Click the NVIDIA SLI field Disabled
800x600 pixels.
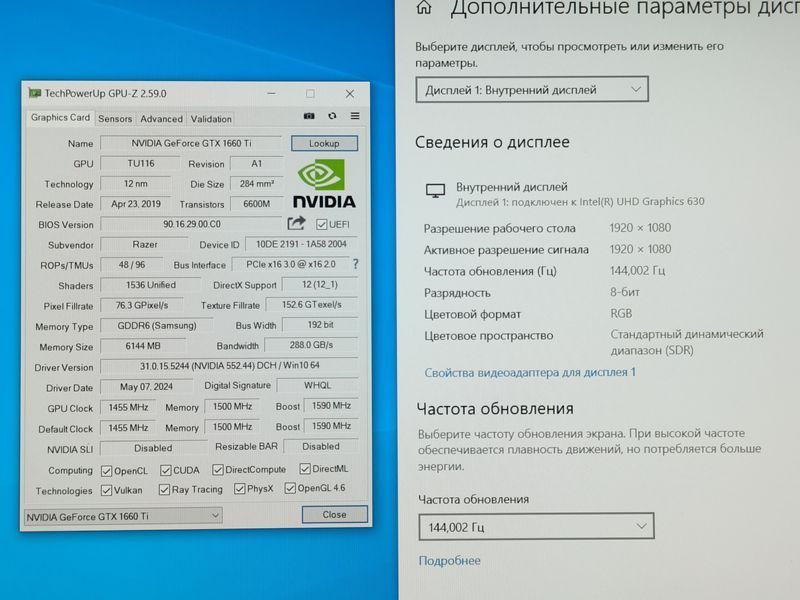(x=153, y=448)
